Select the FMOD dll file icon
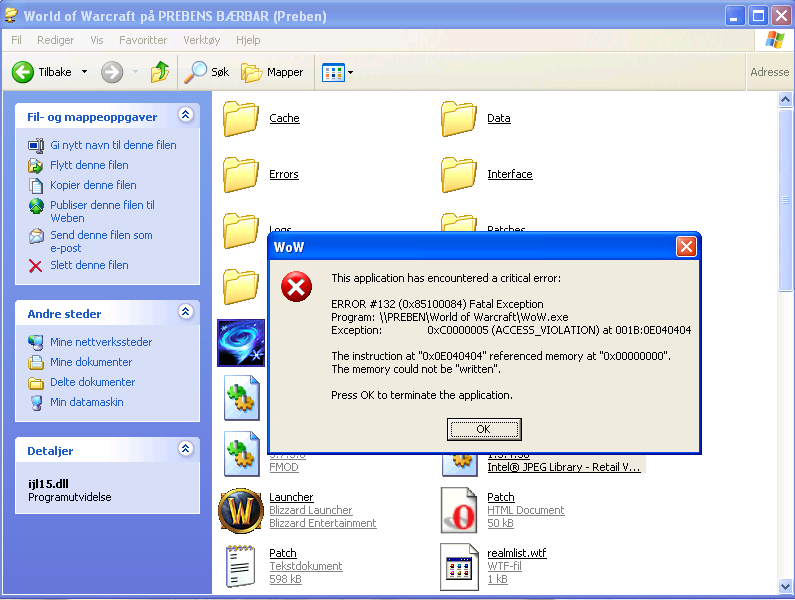Image resolution: width=795 pixels, height=600 pixels. (242, 454)
